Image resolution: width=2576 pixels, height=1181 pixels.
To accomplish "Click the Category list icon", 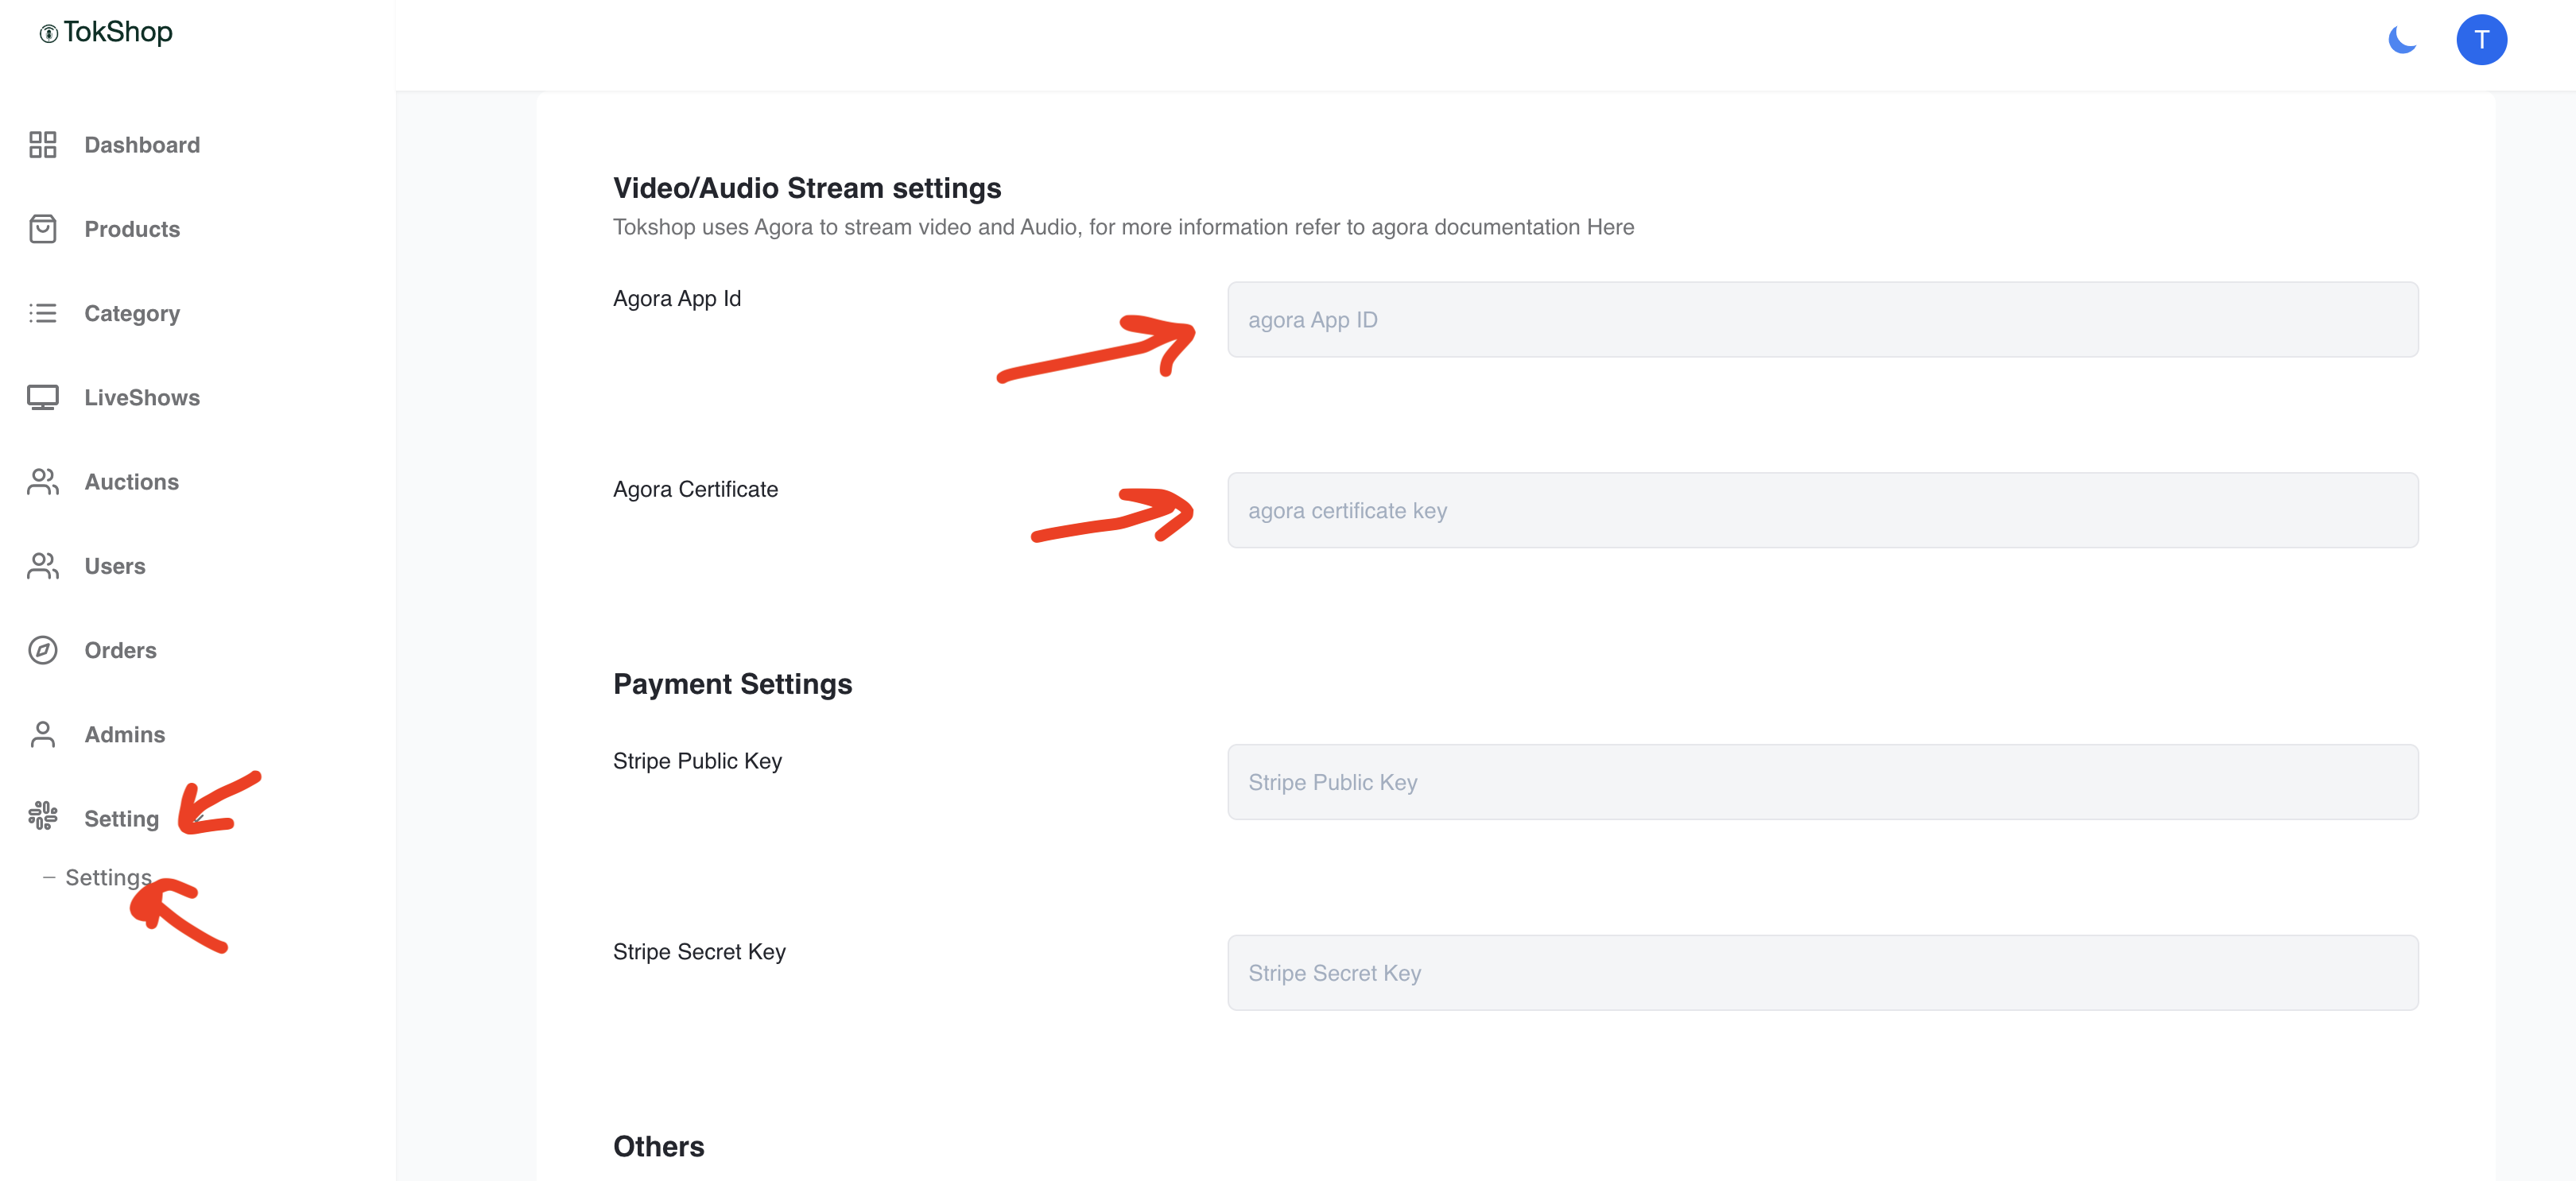I will point(42,313).
